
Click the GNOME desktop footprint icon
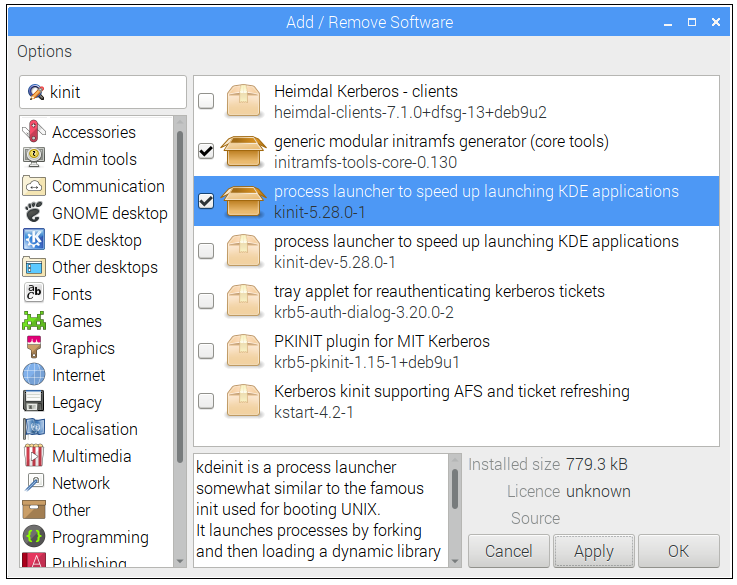click(x=34, y=212)
